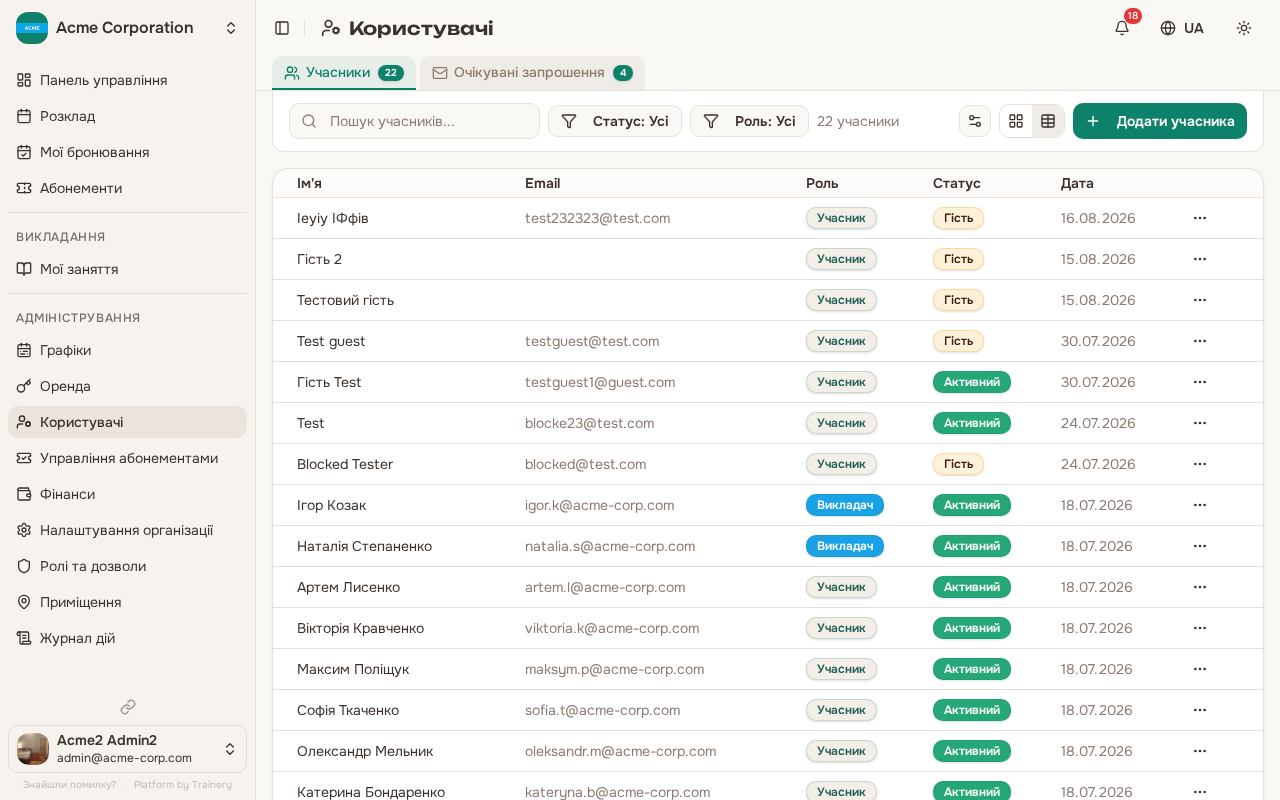
Task: Click Додати учасника button
Action: click(x=1160, y=121)
